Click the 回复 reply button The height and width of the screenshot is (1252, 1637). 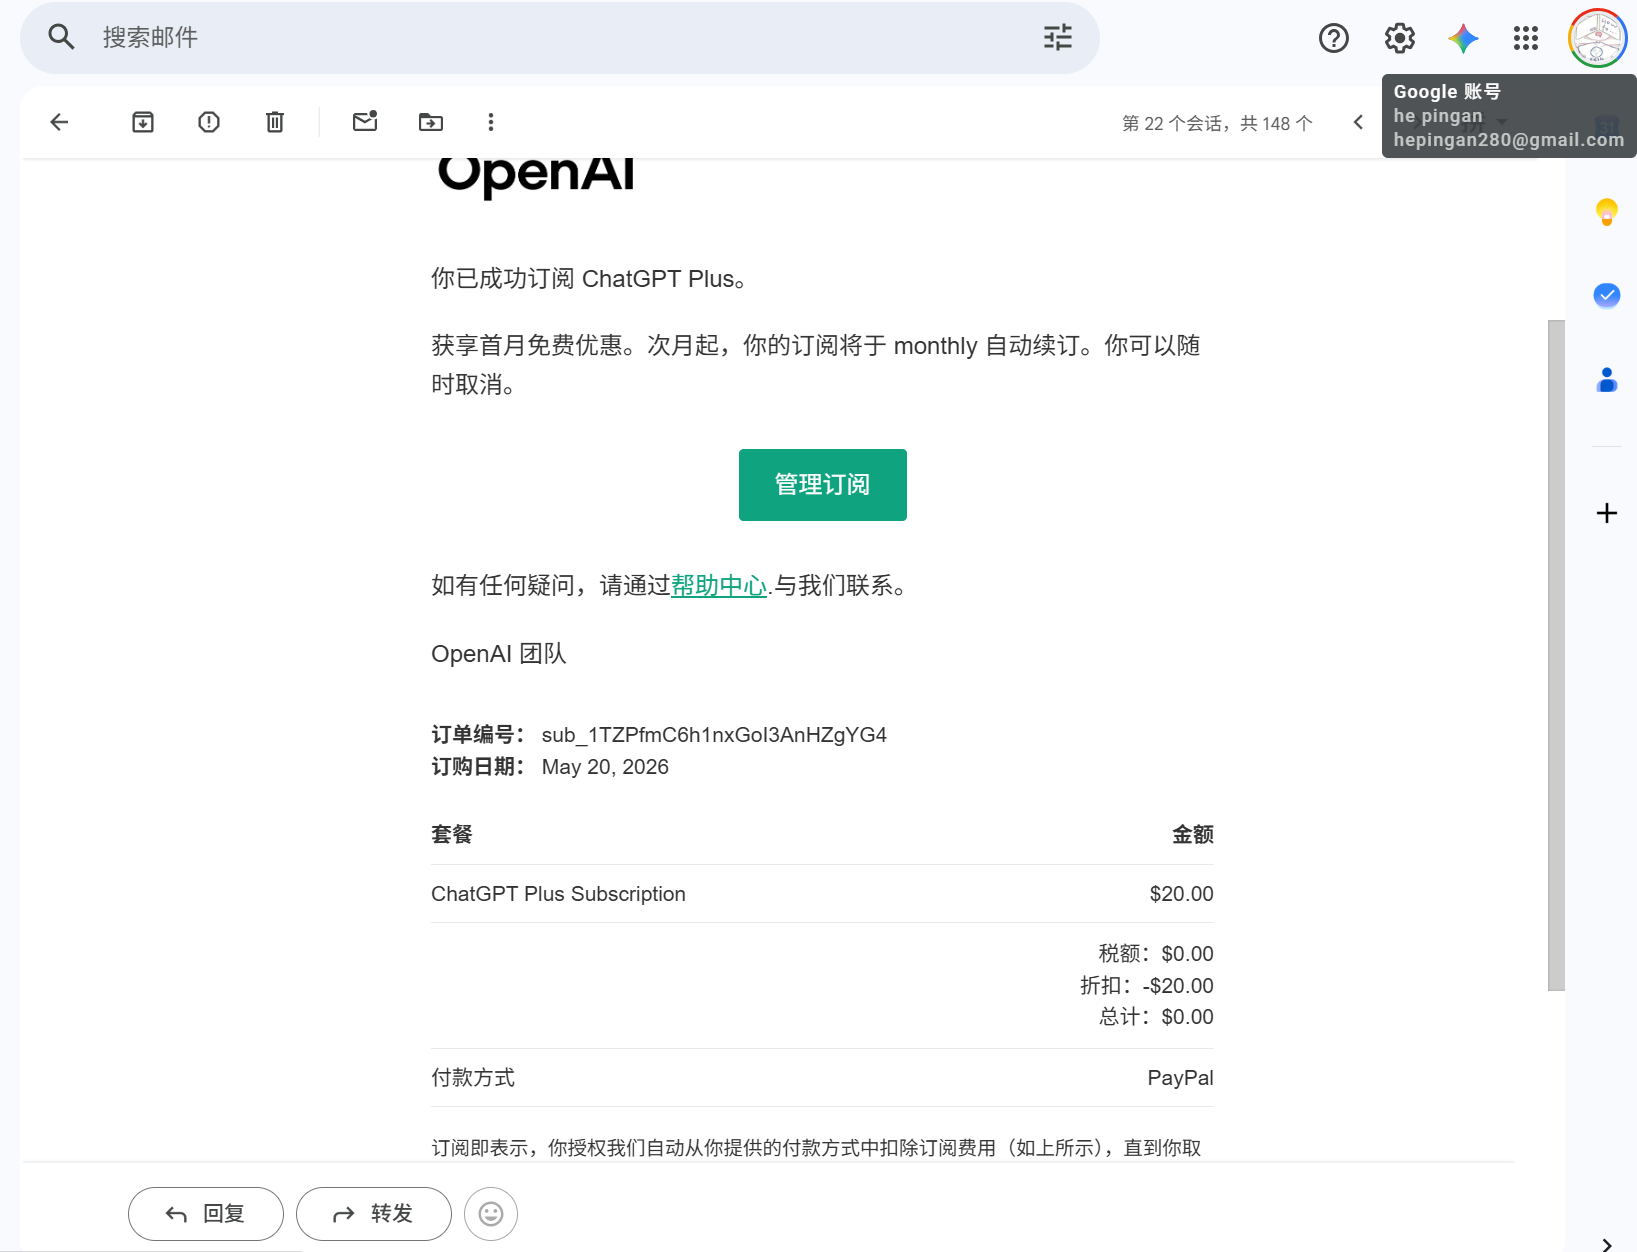206,1214
